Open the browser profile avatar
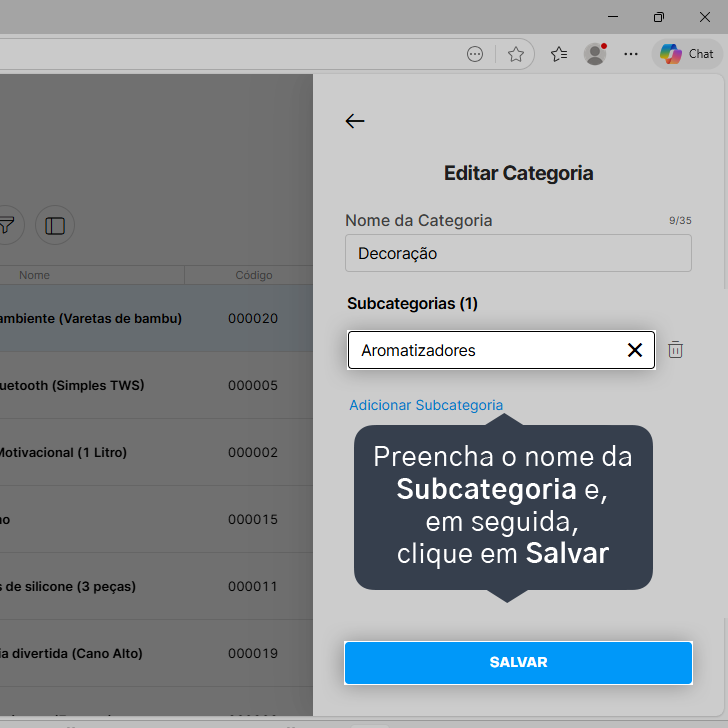Image resolution: width=728 pixels, height=728 pixels. click(595, 54)
